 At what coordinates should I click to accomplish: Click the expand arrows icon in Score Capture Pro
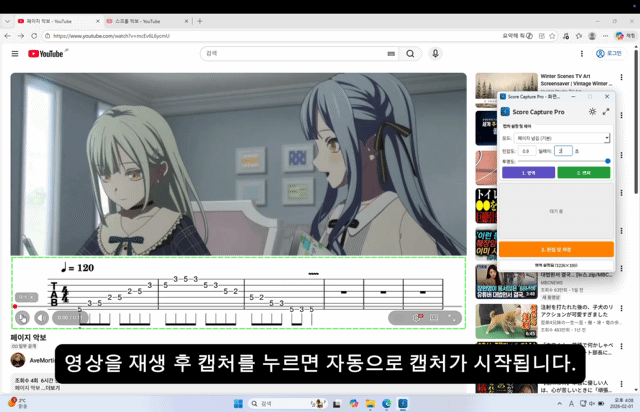pos(606,112)
